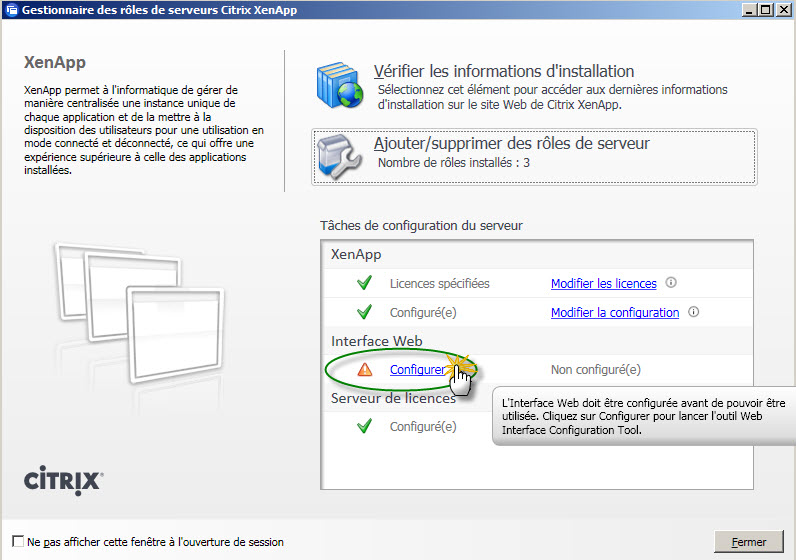Click Nombre de rôles installés : 3 text
The image size is (796, 560).
pos(454,162)
